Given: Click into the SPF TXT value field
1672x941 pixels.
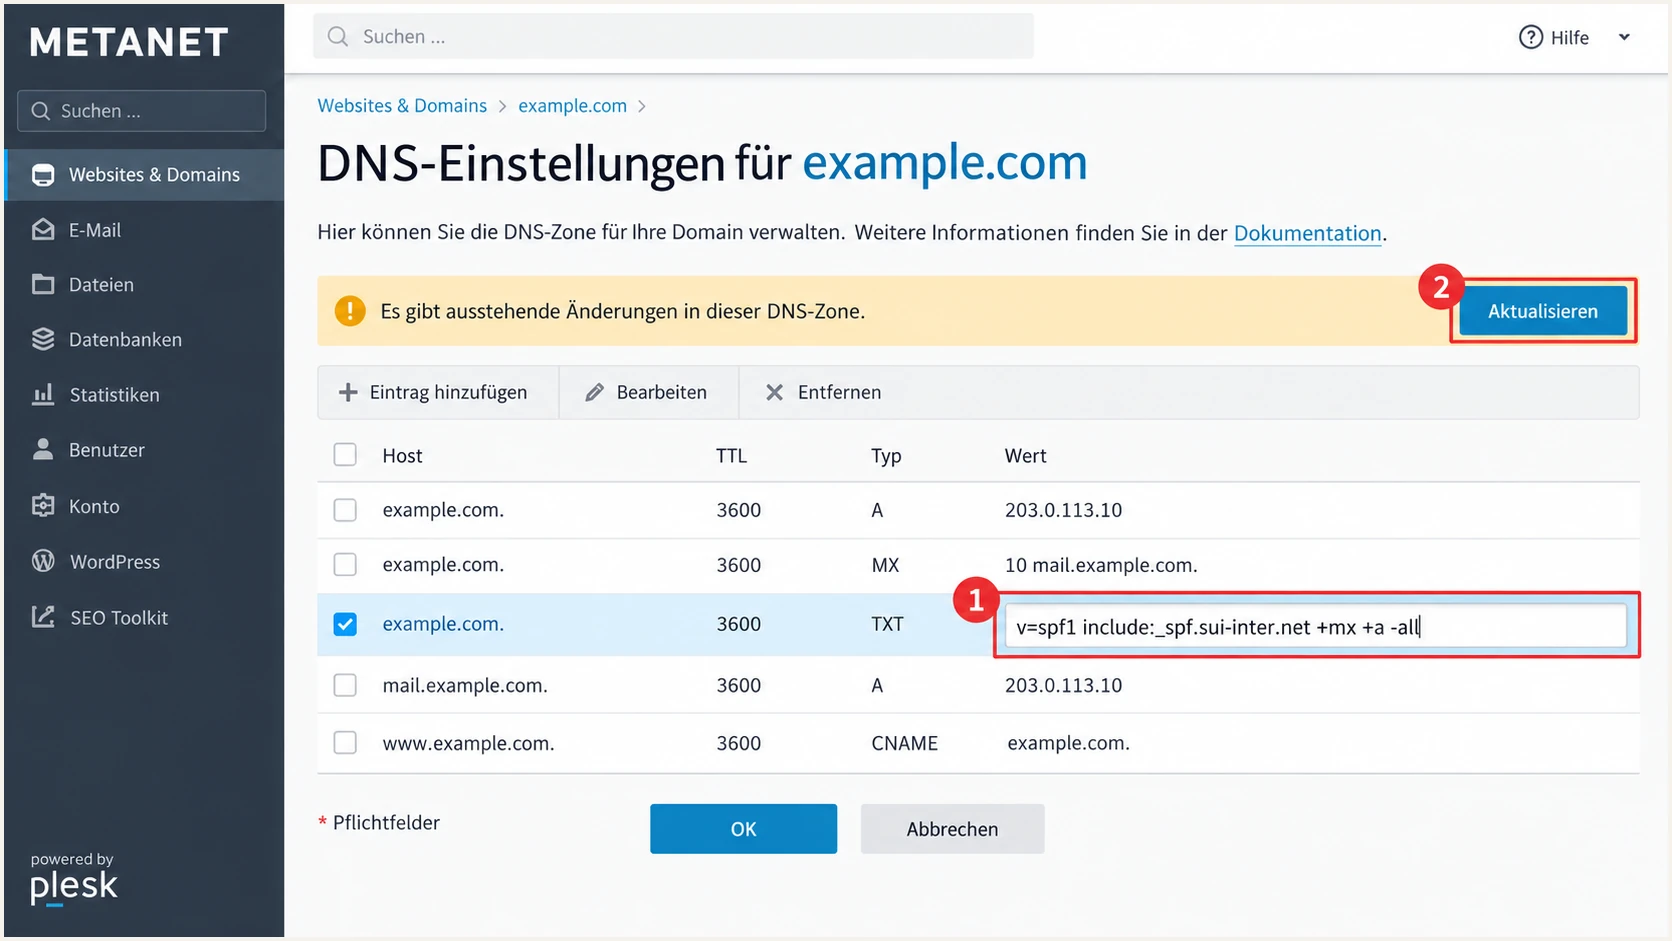Looking at the screenshot, I should pos(1315,627).
